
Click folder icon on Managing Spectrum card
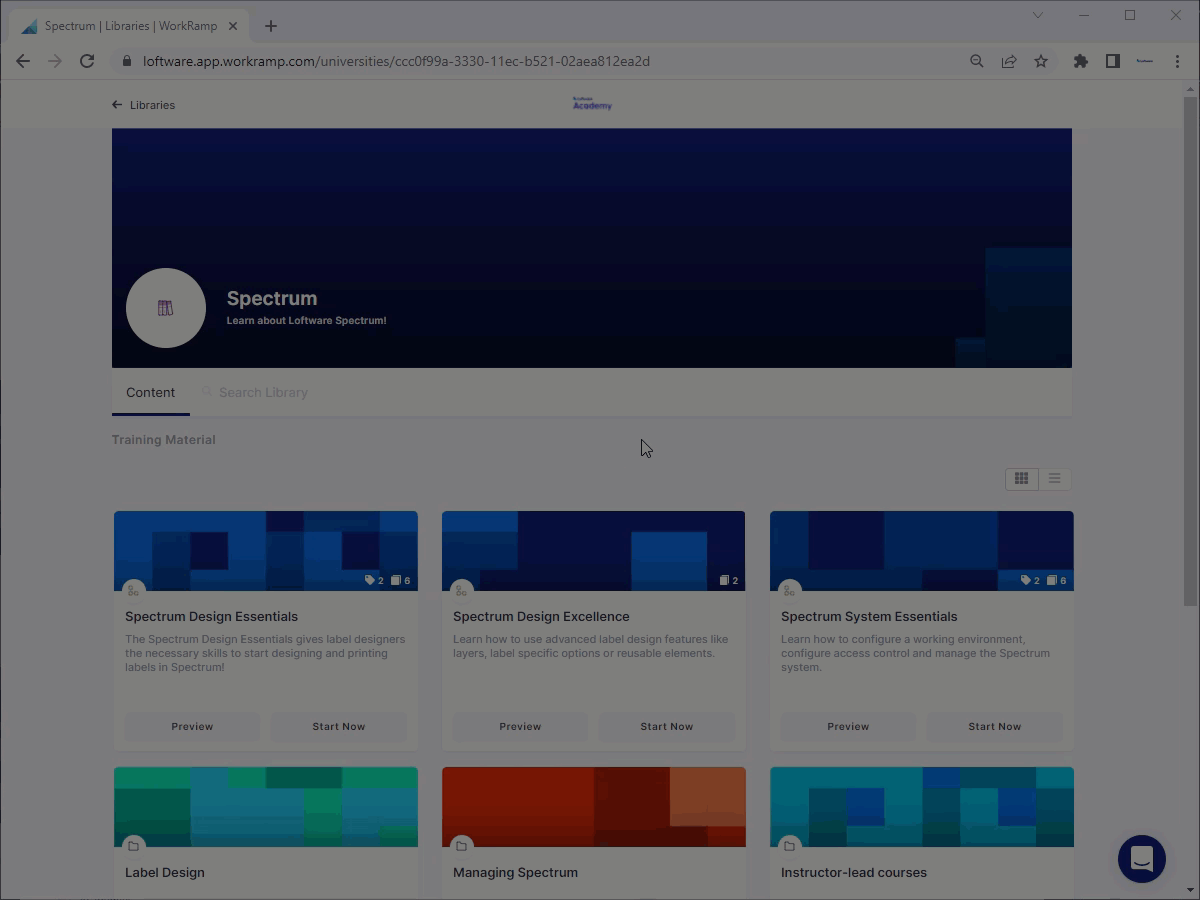pyautogui.click(x=461, y=846)
